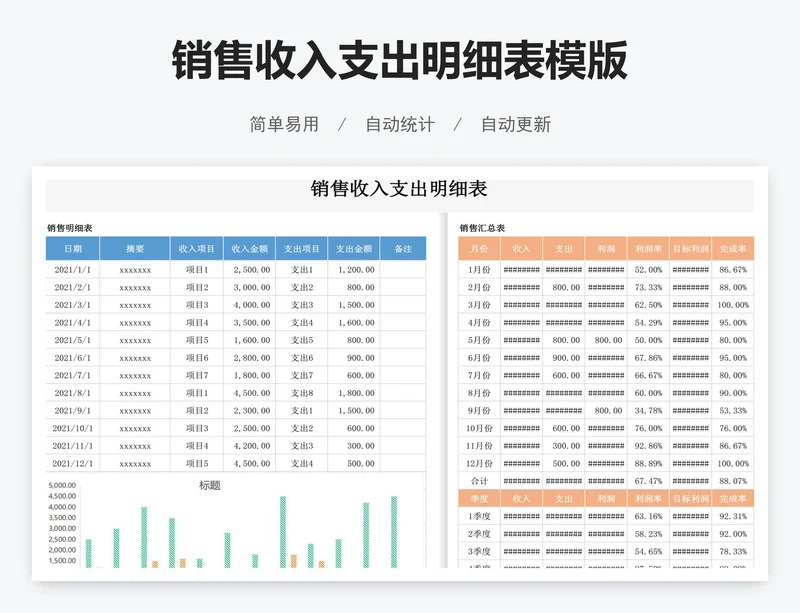This screenshot has height=613, width=800.
Task: Click the income amount for 2021/8/1
Action: pos(251,393)
